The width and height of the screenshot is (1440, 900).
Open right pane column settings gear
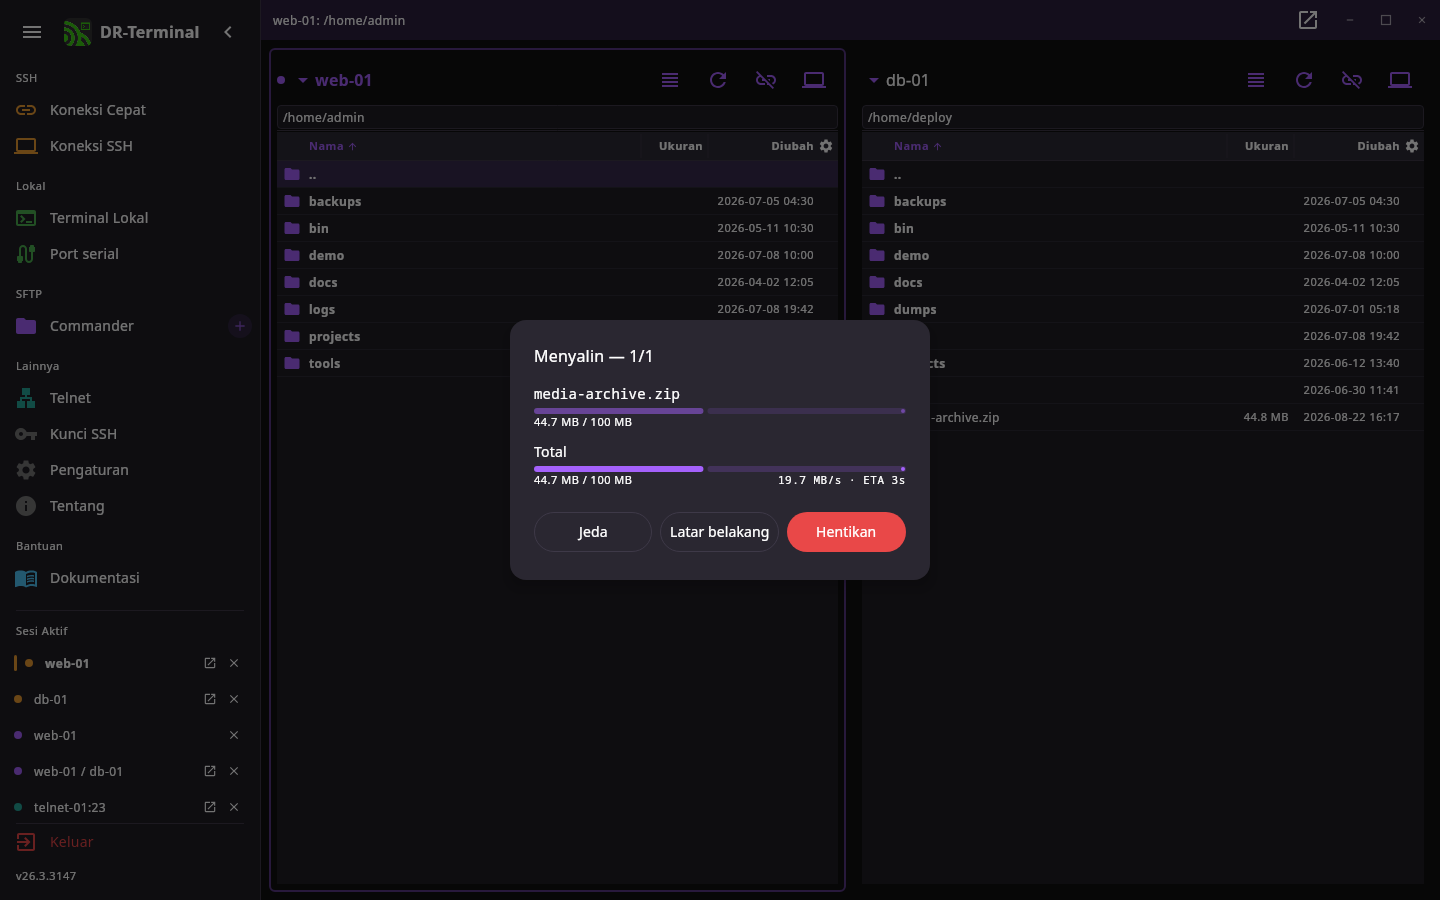coord(1412,146)
